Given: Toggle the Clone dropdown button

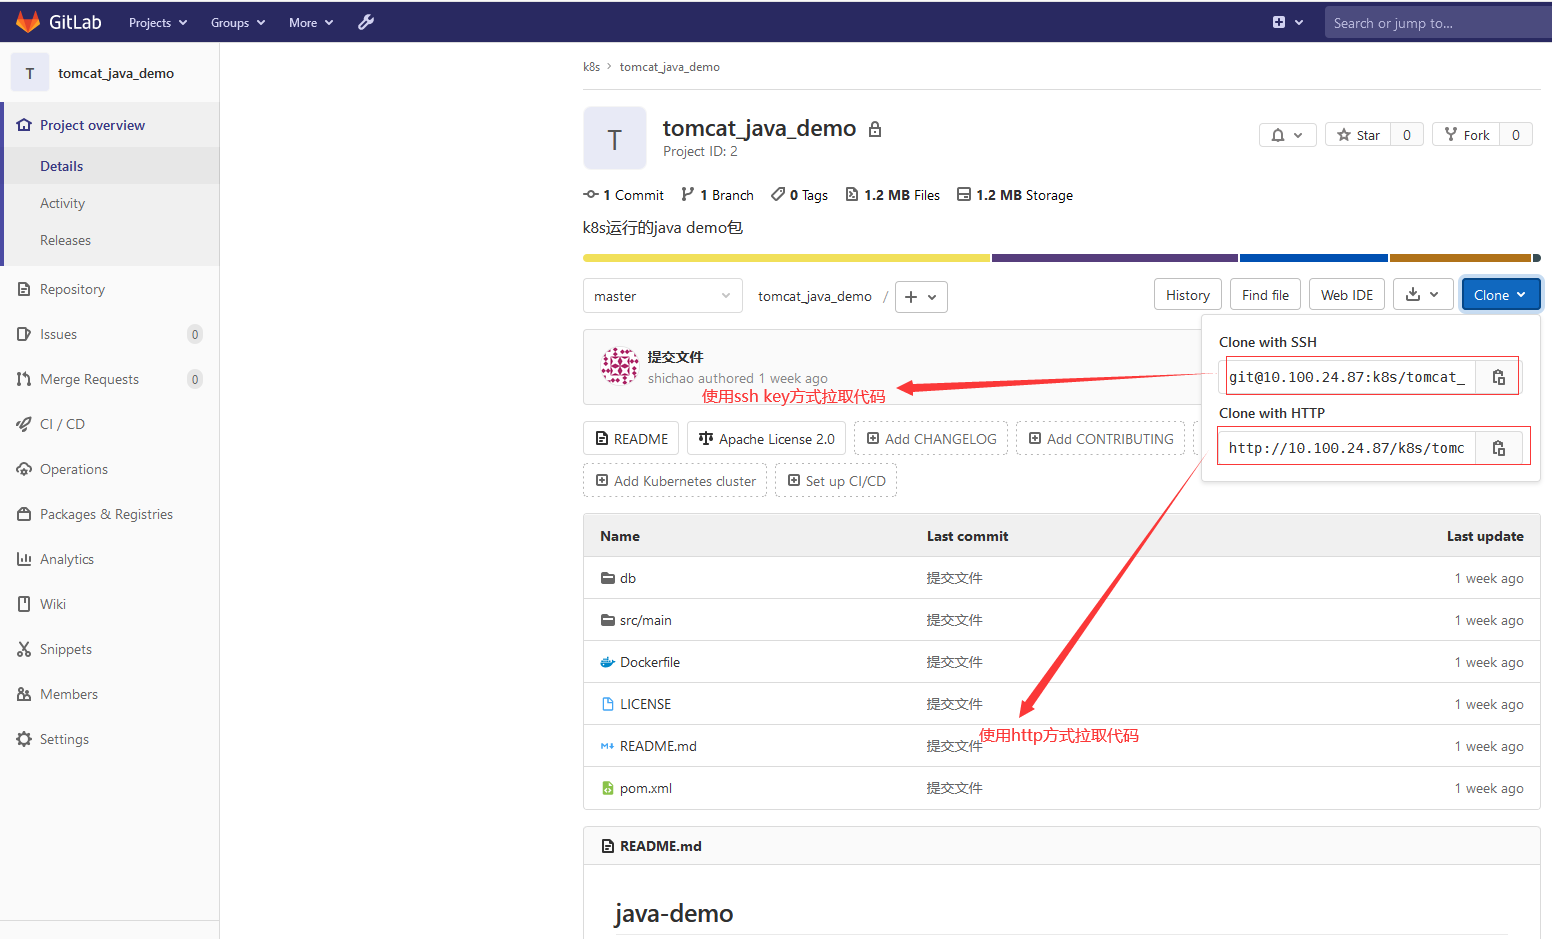Looking at the screenshot, I should click(x=1500, y=295).
